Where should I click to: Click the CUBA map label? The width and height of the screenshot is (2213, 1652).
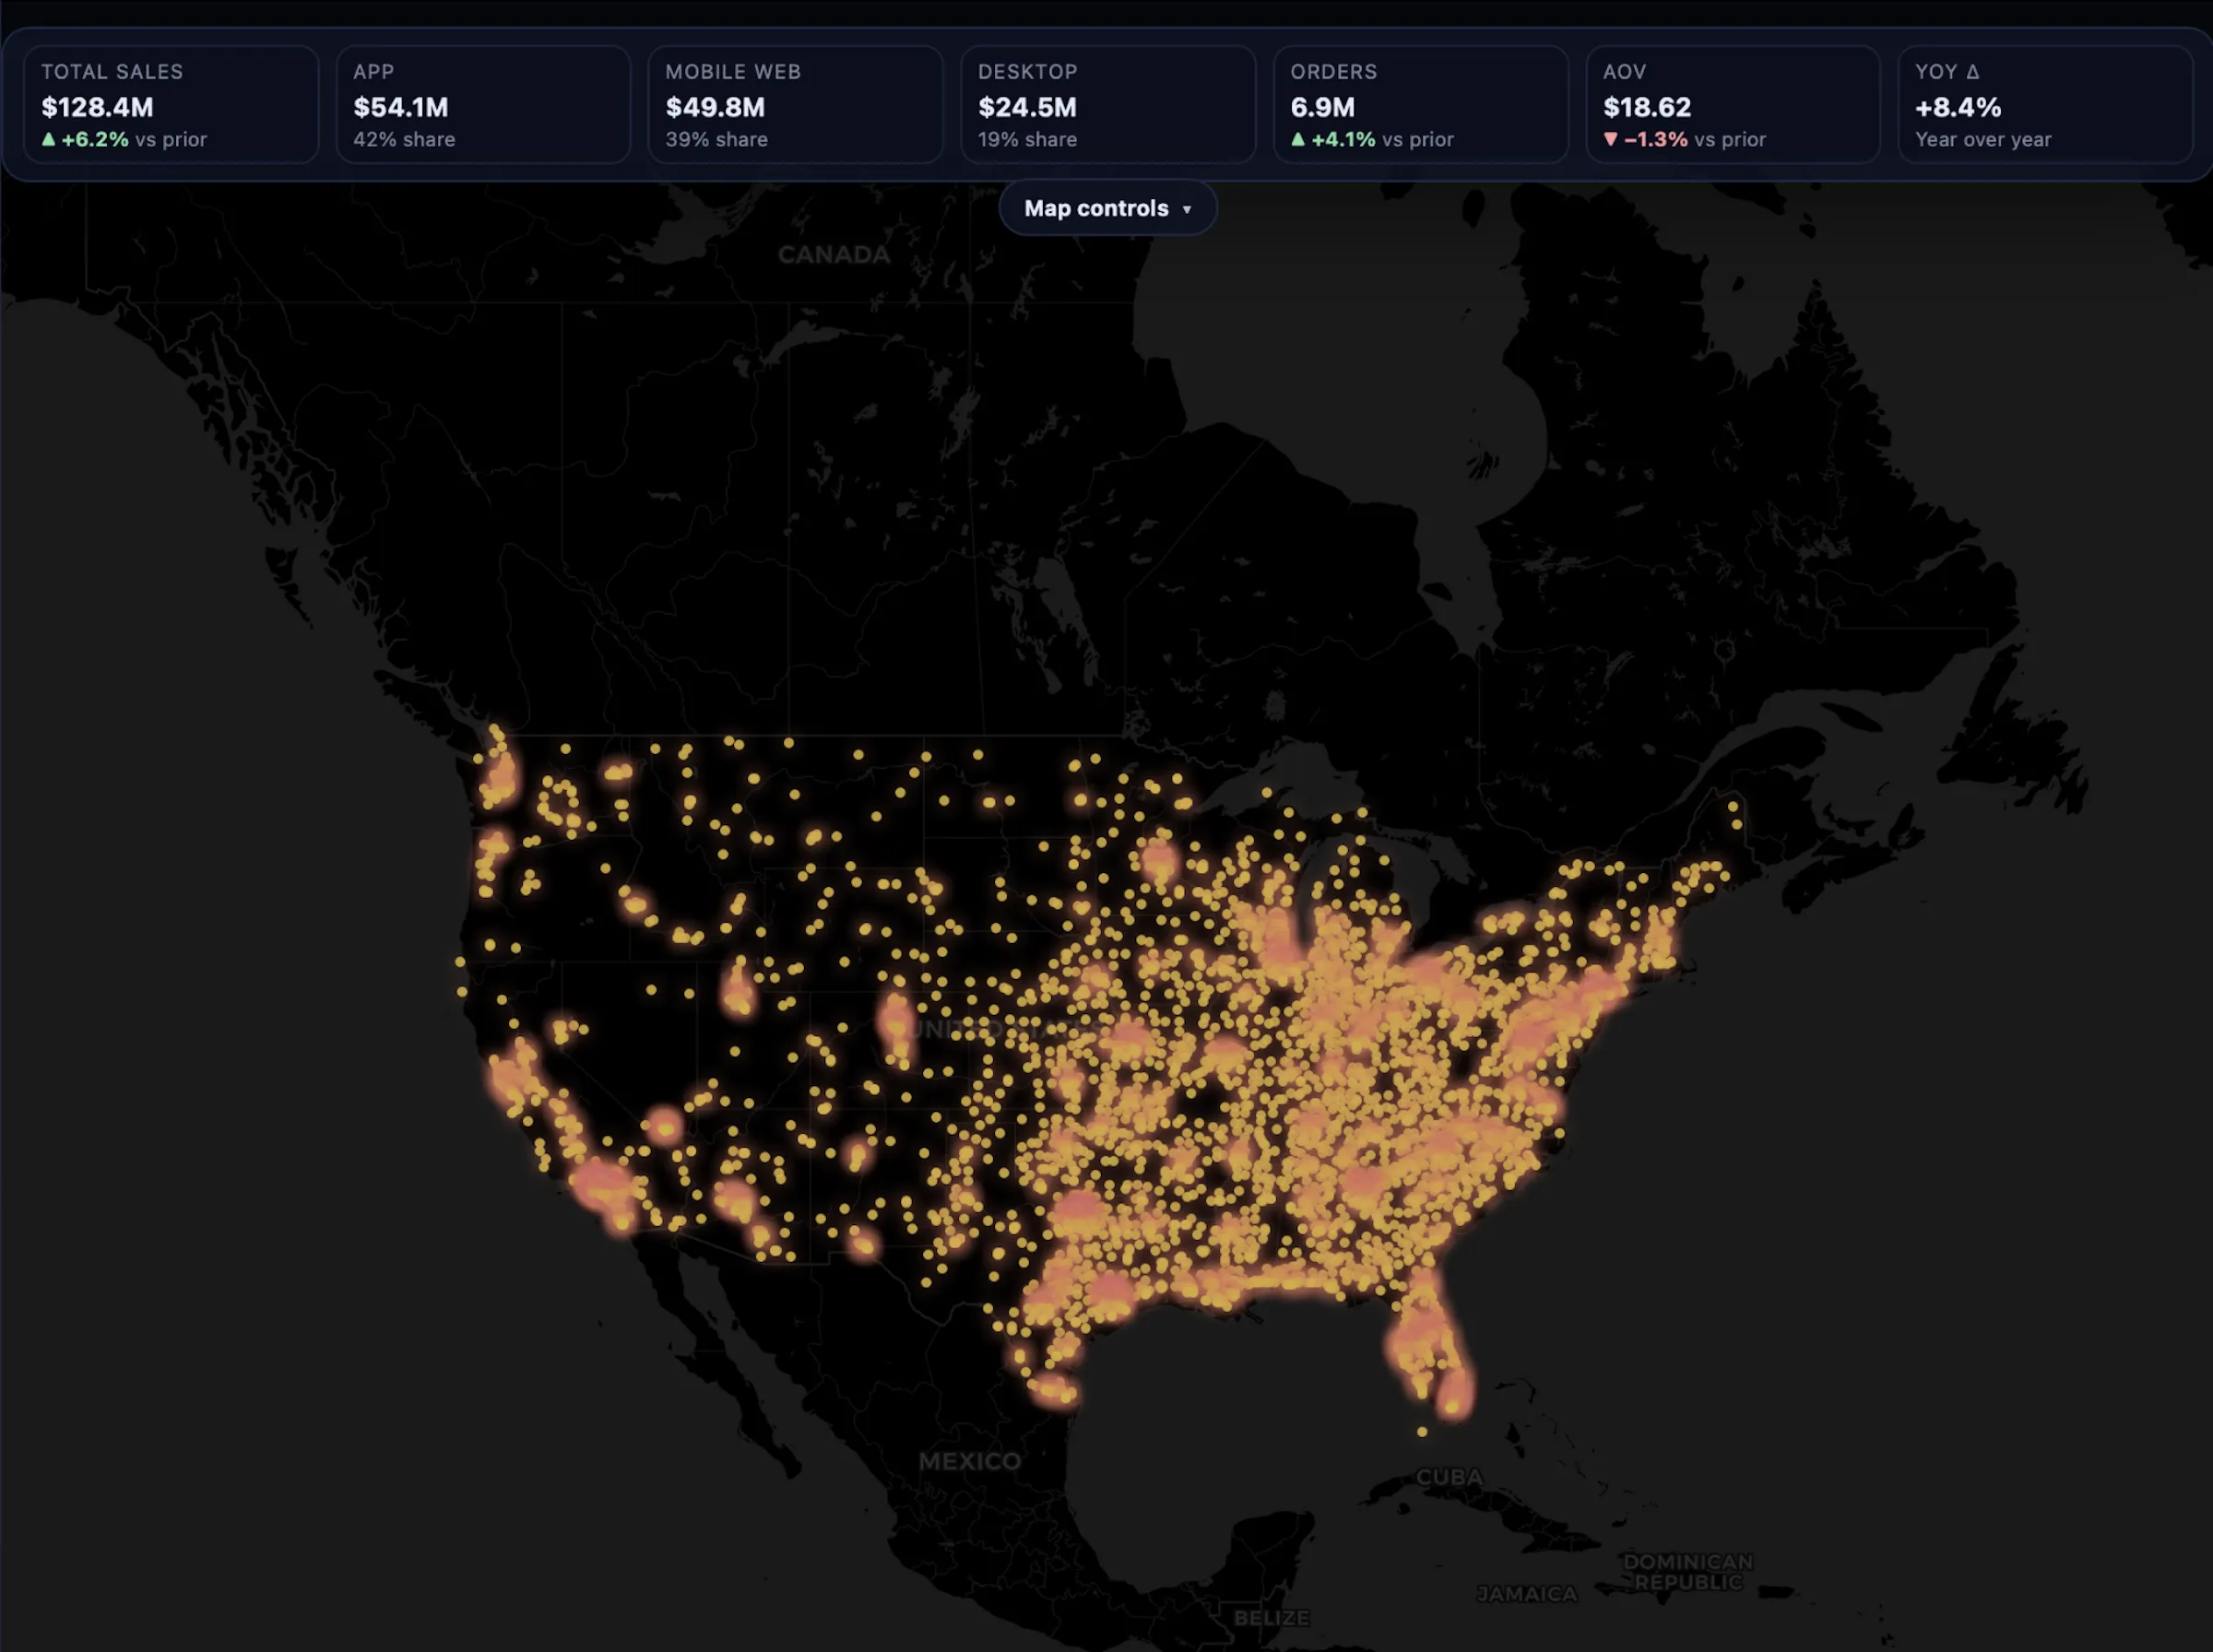[x=1449, y=1476]
